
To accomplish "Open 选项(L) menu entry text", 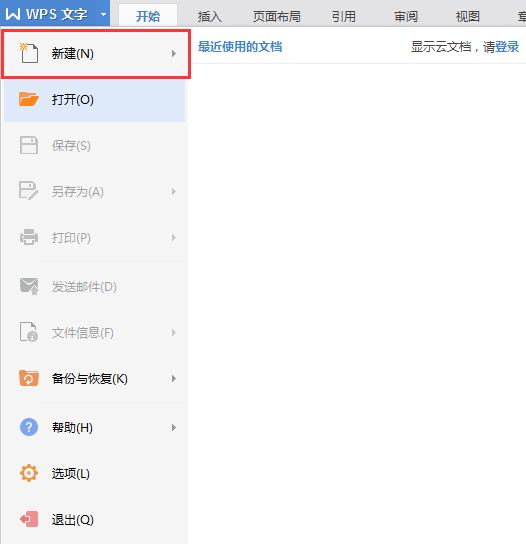I will point(71,474).
